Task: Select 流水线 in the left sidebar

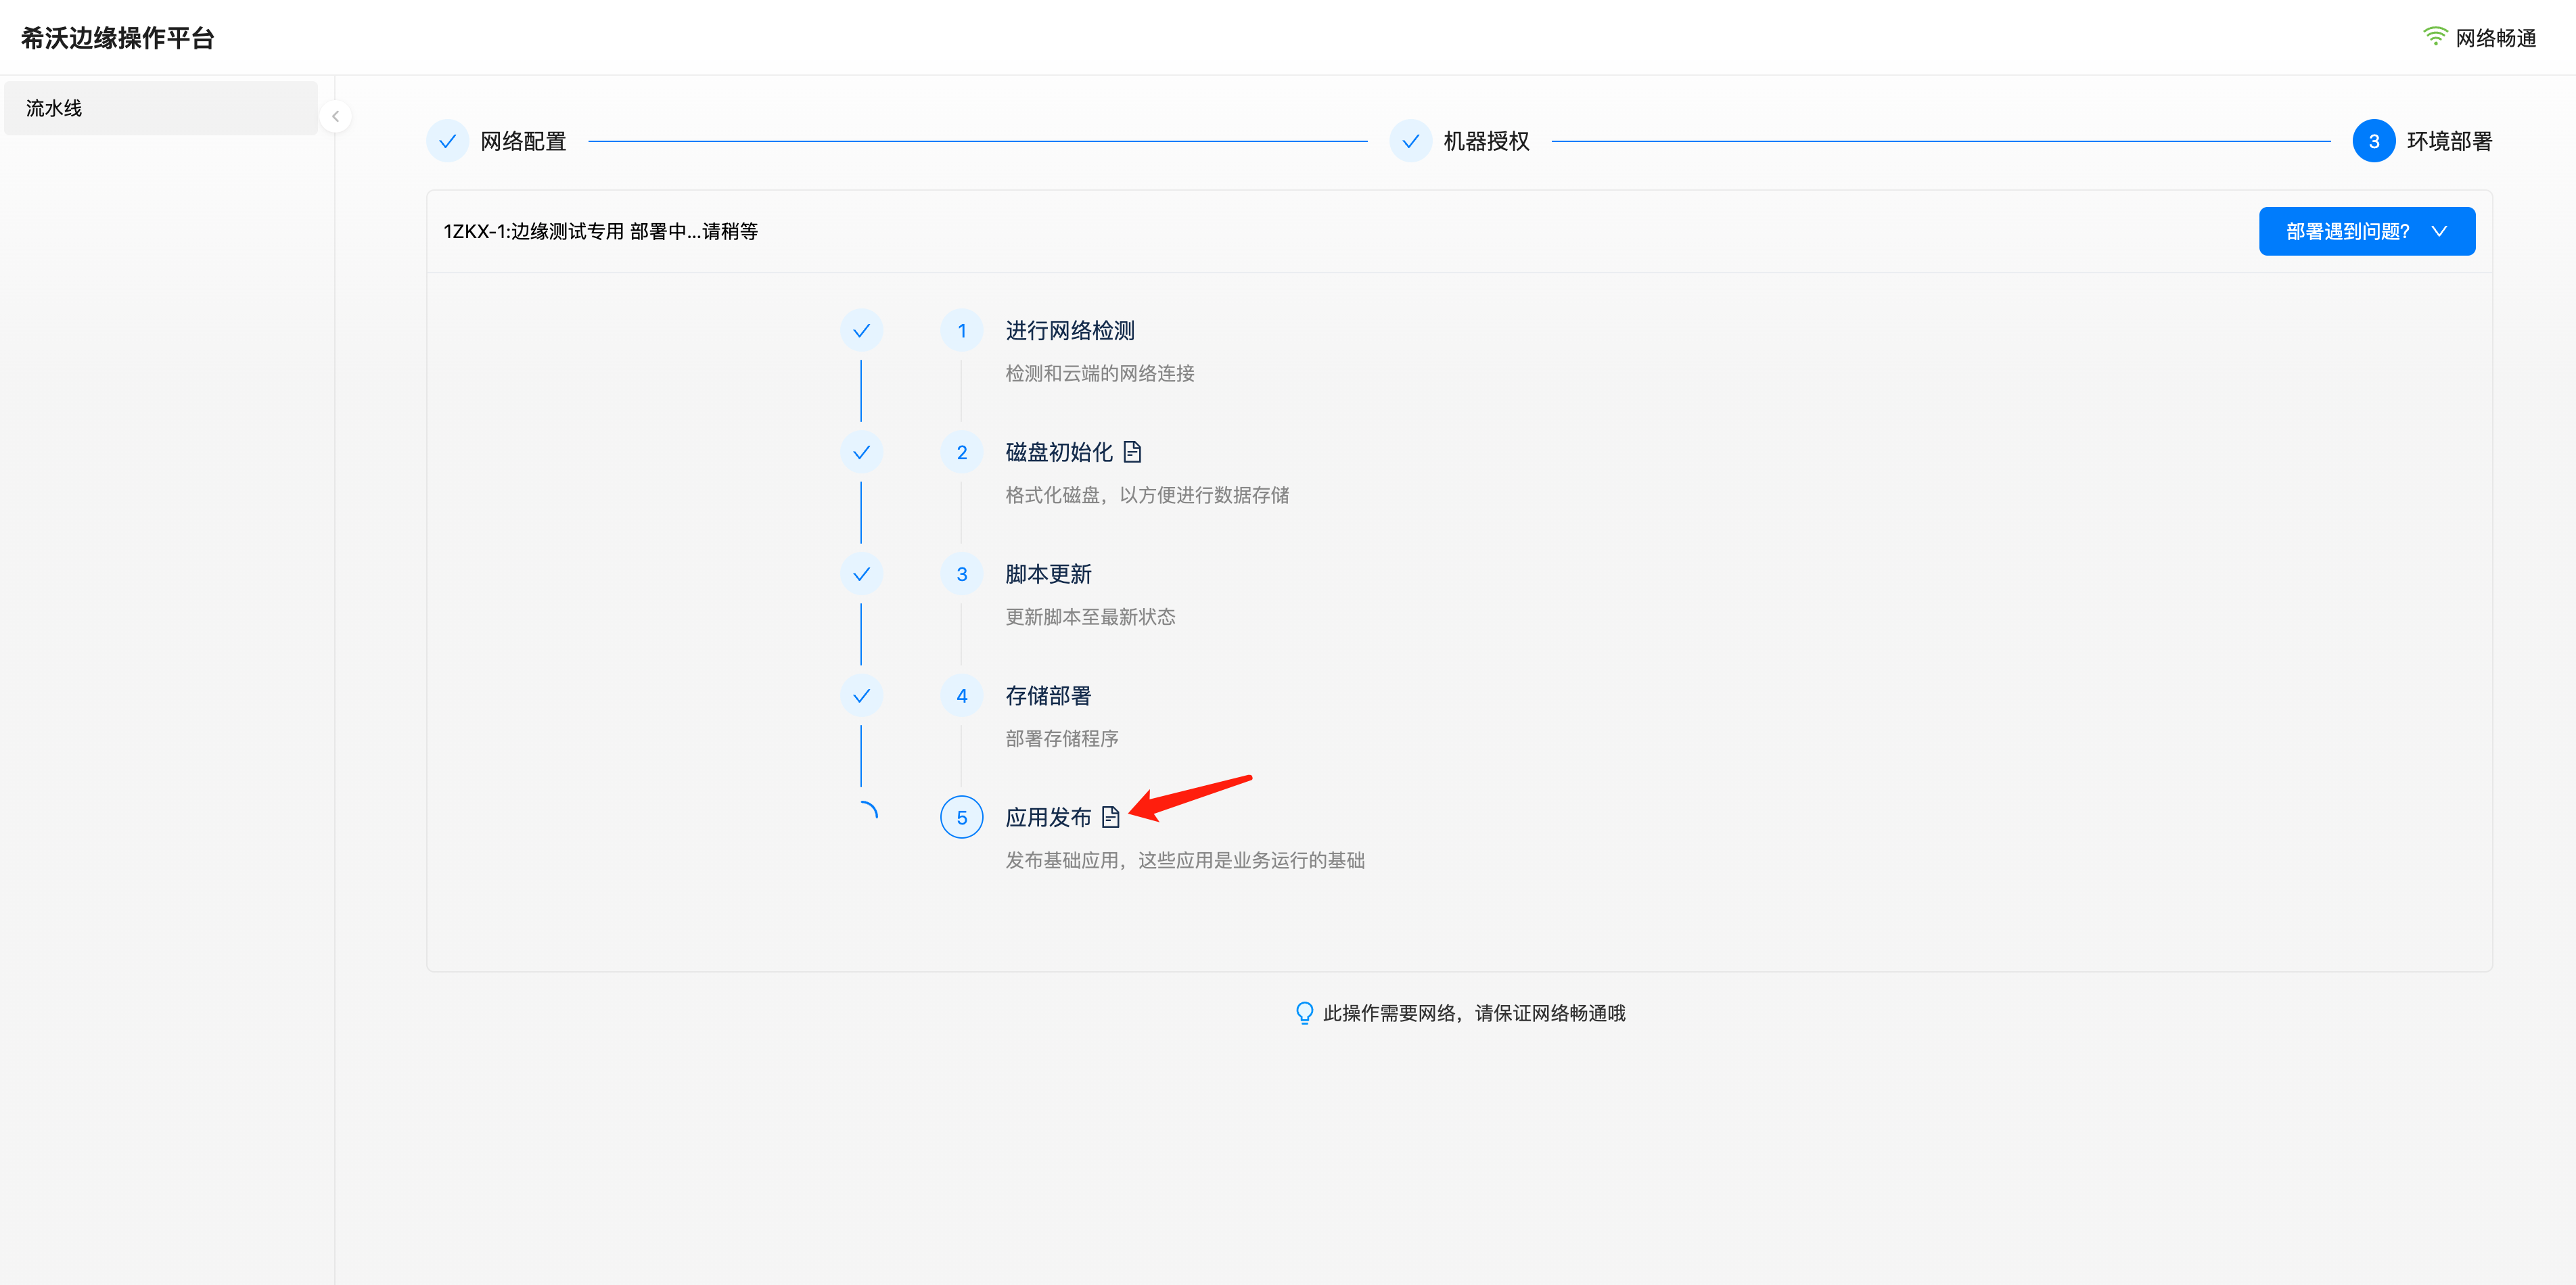Action: [x=161, y=108]
